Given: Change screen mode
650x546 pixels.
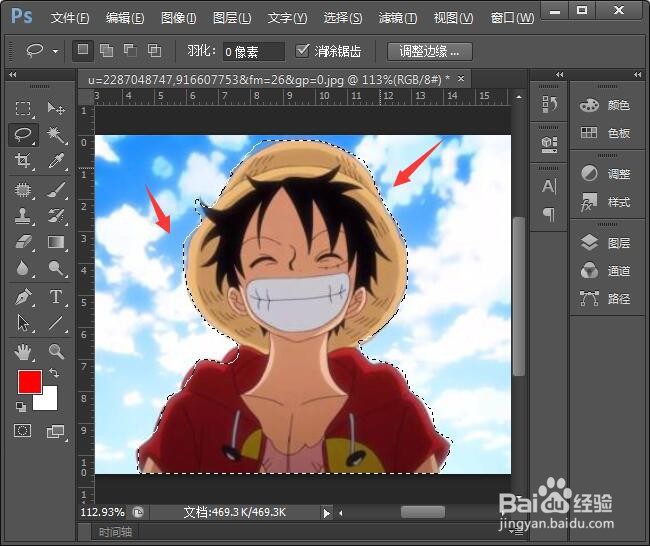Looking at the screenshot, I should [x=56, y=431].
